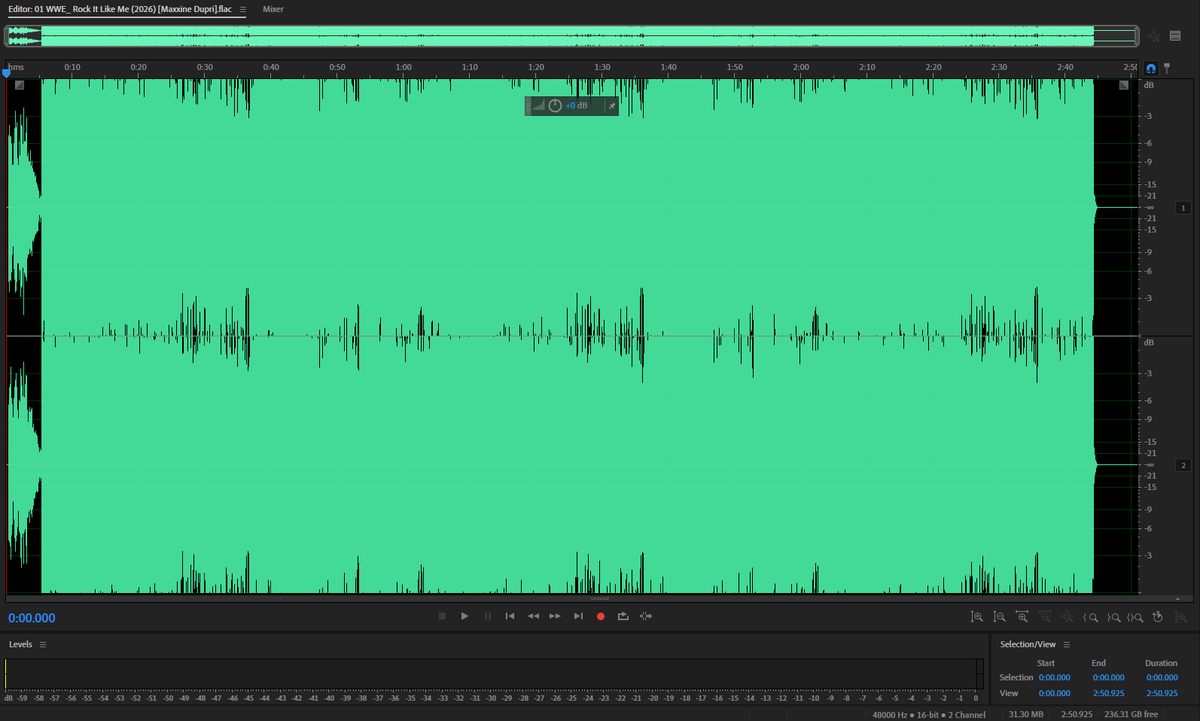Click the 48000 Hz 16-bit status text
The width and height of the screenshot is (1200, 721).
pos(929,715)
